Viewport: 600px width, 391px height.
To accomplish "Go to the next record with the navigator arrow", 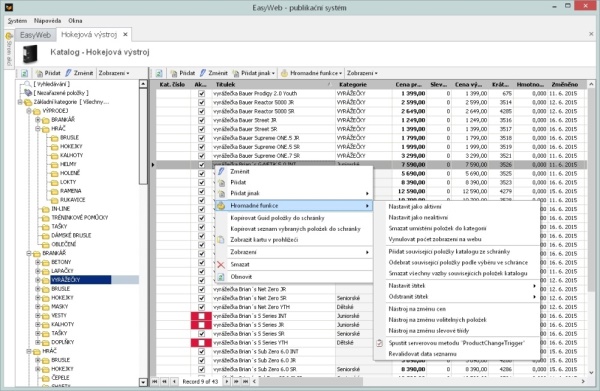I will pyautogui.click(x=227, y=381).
